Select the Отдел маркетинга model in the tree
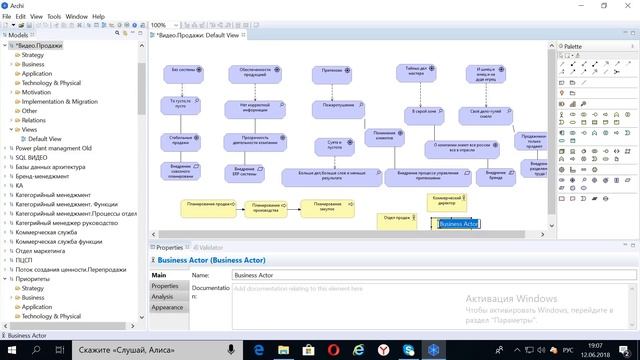This screenshot has height=360, width=640. (40, 251)
